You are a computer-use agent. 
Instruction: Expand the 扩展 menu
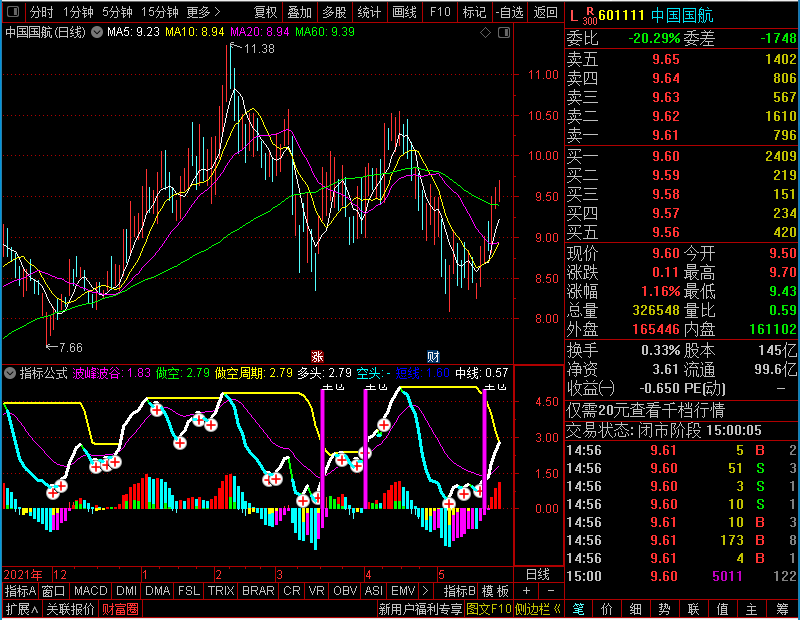coord(22,609)
